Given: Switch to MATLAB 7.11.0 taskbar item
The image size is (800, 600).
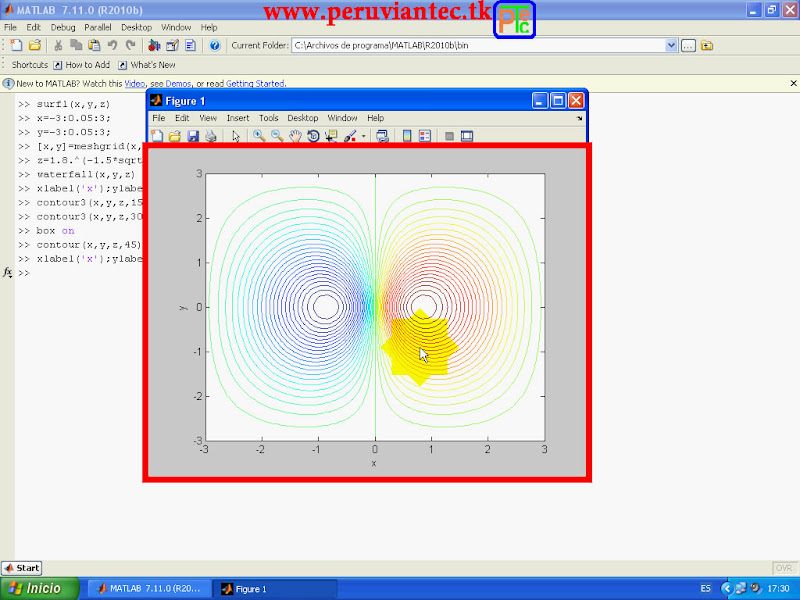Looking at the screenshot, I should pos(149,589).
